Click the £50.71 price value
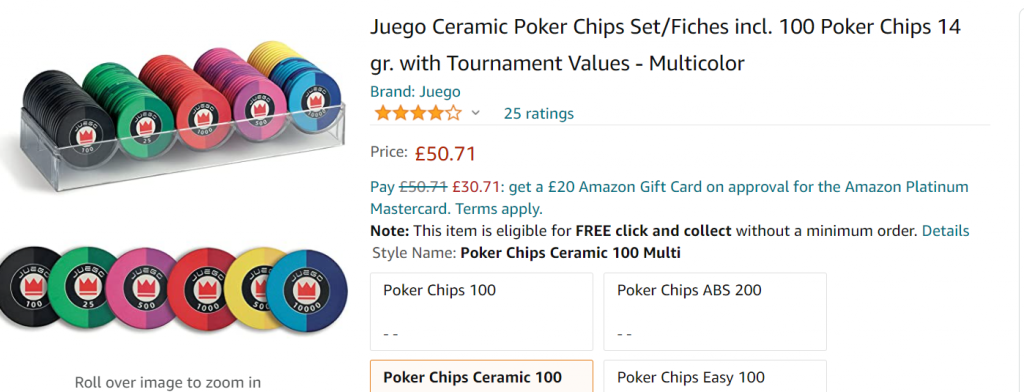 445,154
